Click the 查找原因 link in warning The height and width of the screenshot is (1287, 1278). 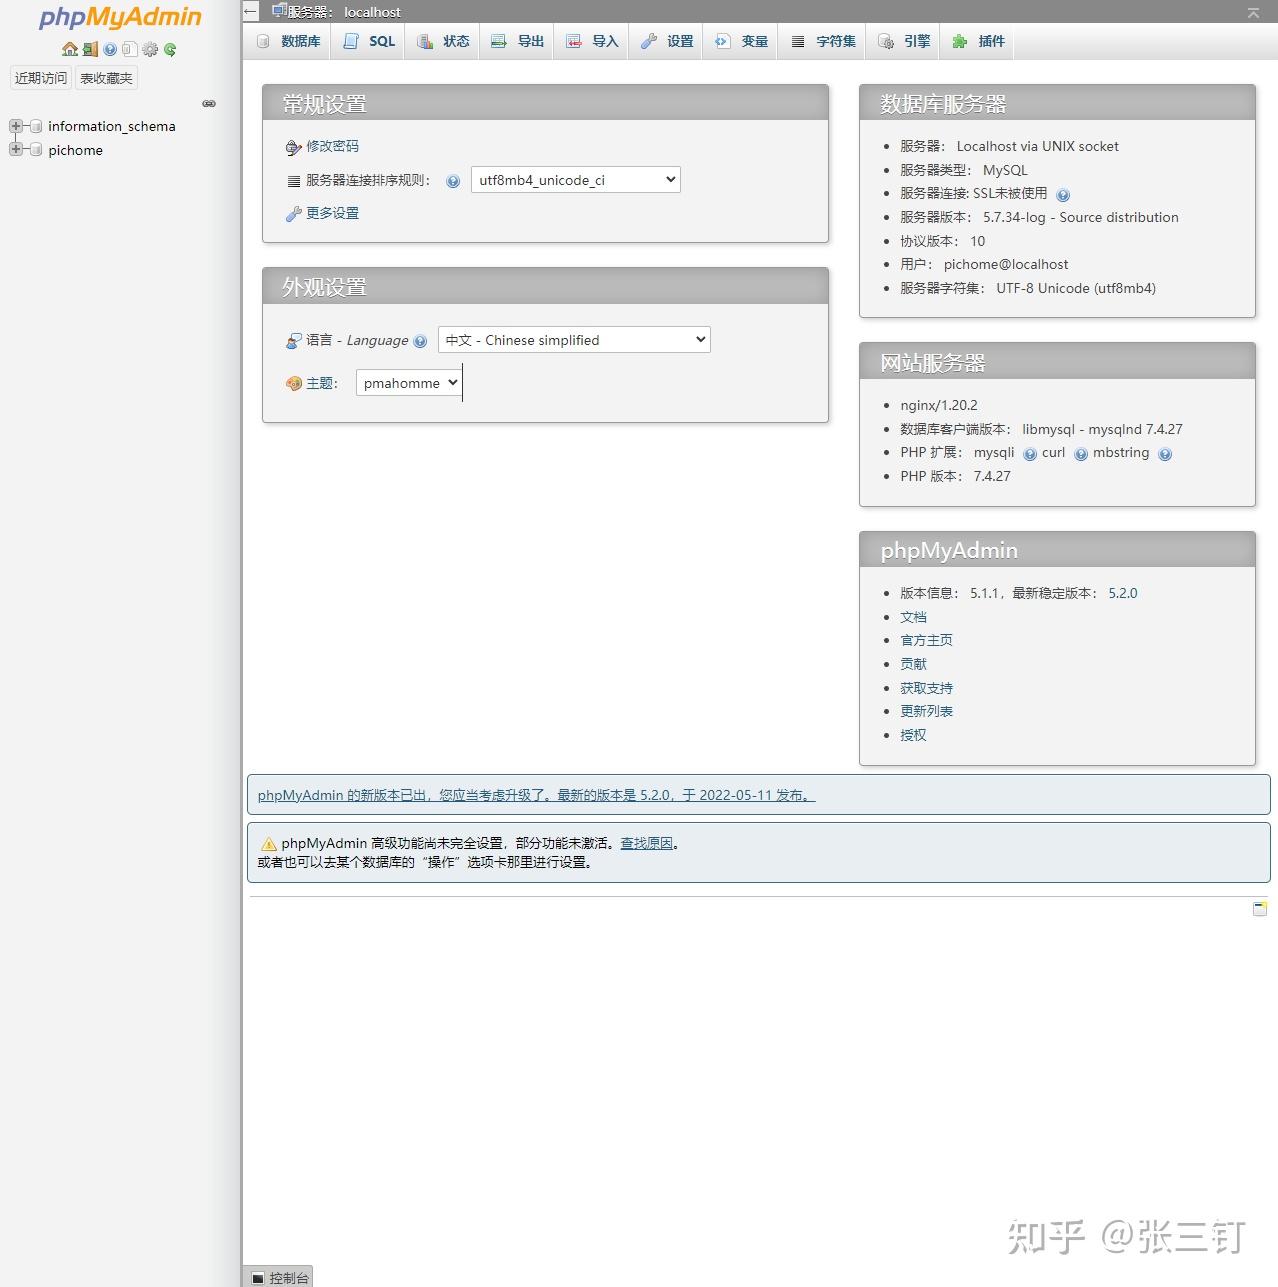pos(648,843)
